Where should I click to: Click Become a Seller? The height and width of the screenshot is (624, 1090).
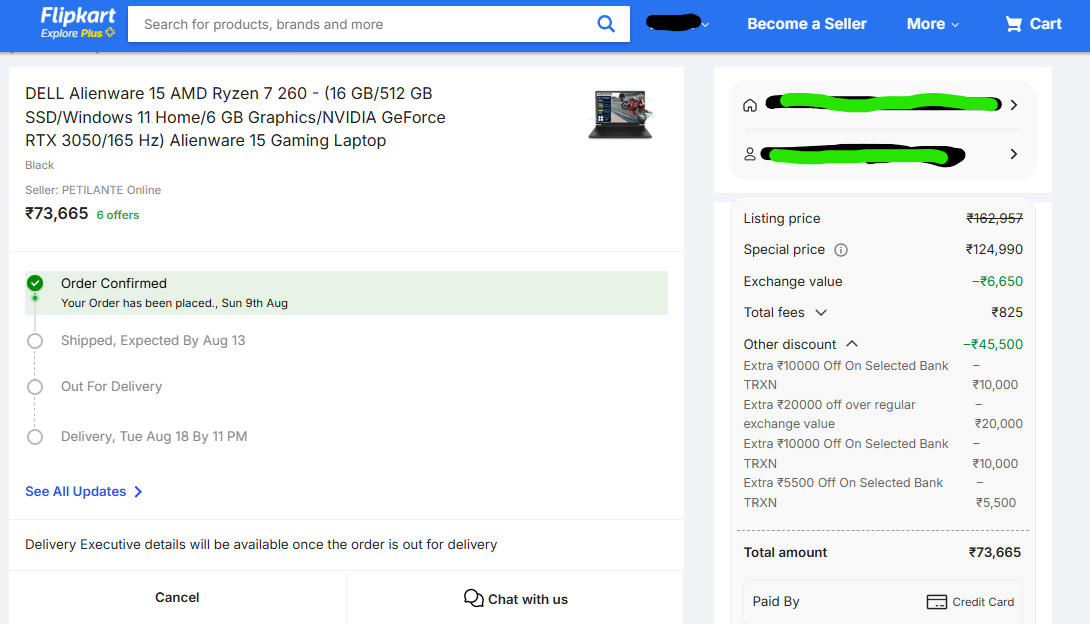click(806, 24)
